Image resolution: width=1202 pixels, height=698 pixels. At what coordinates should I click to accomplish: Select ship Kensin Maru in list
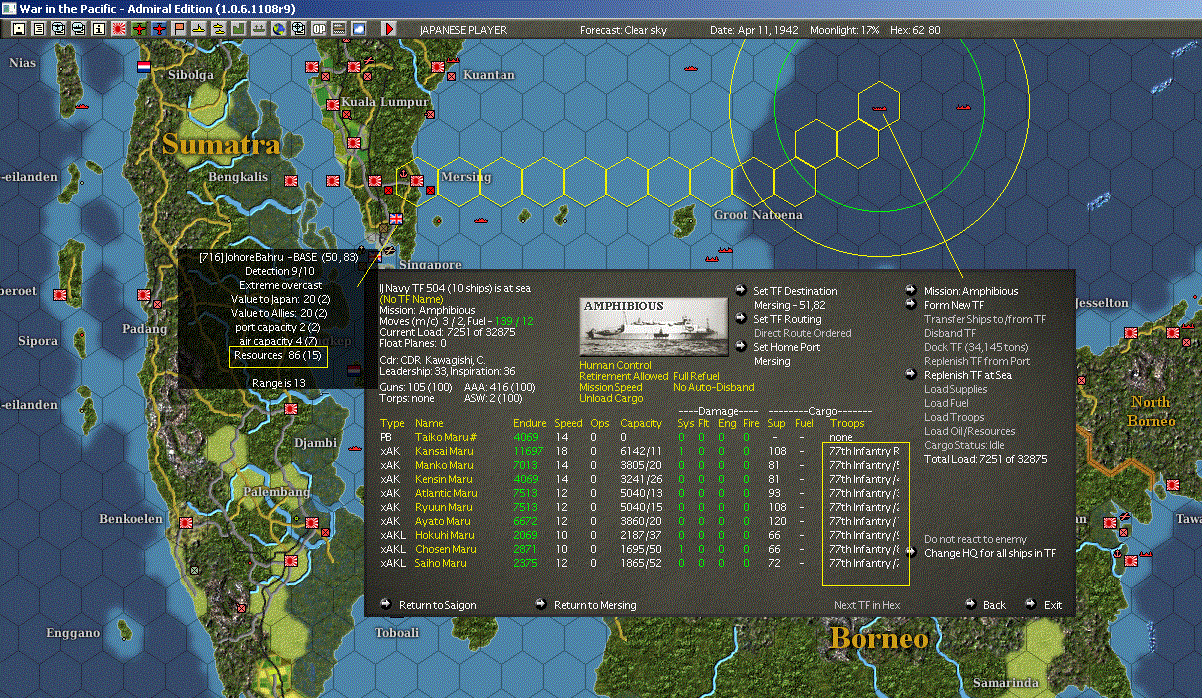[x=444, y=479]
